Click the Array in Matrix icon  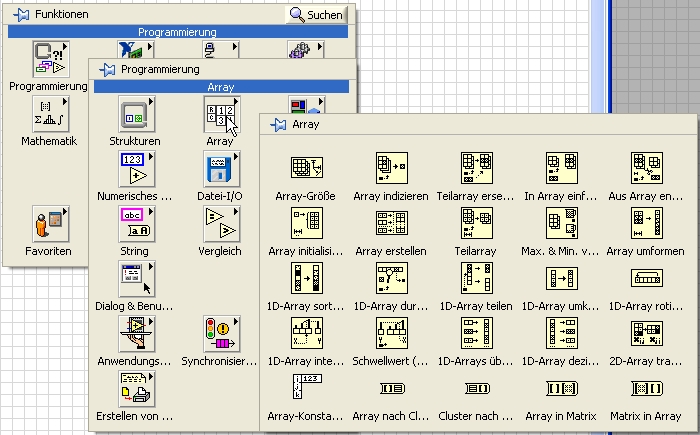point(562,388)
